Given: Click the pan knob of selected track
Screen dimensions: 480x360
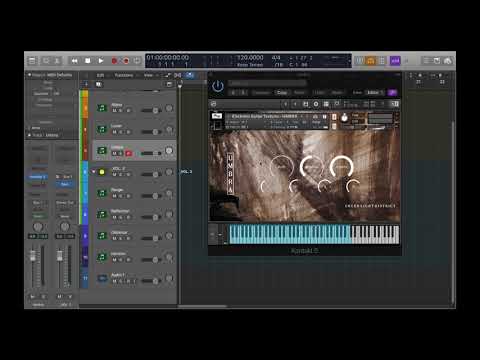Looking at the screenshot, I should pyautogui.click(x=169, y=151).
